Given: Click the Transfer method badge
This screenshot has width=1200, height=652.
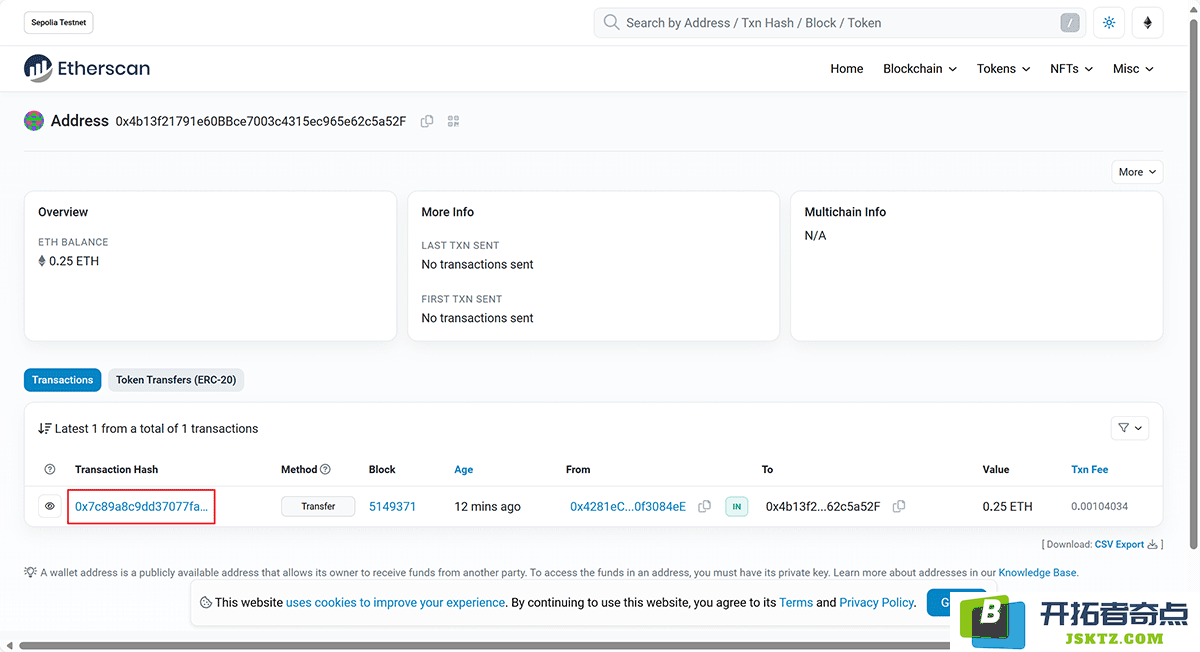Looking at the screenshot, I should pos(318,506).
